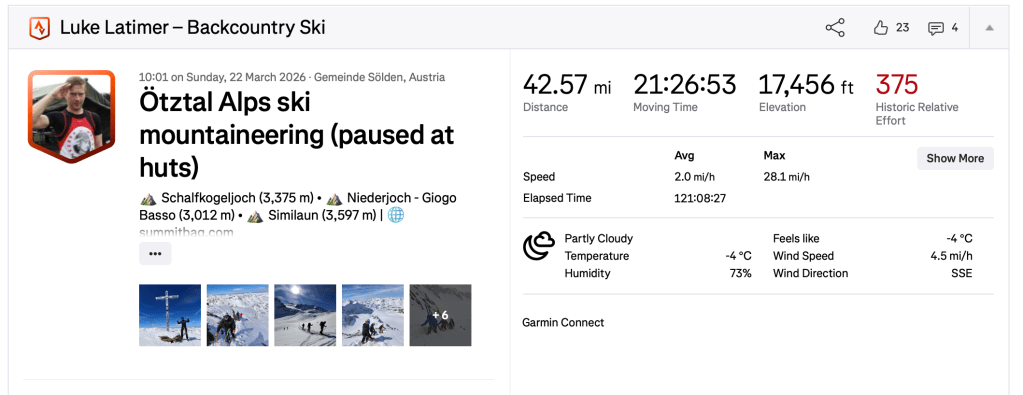The height and width of the screenshot is (395, 1023).
Task: Click the mountain icon before Schalfkogeljoch
Action: tap(148, 198)
